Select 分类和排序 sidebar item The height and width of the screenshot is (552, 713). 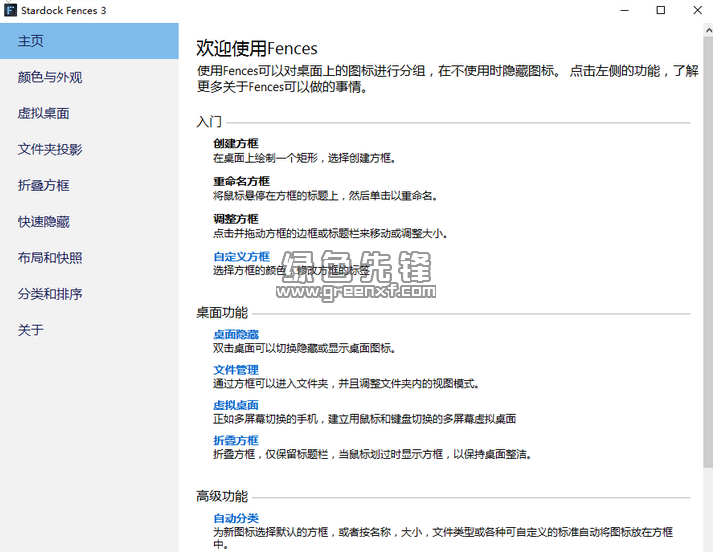[x=89, y=294]
